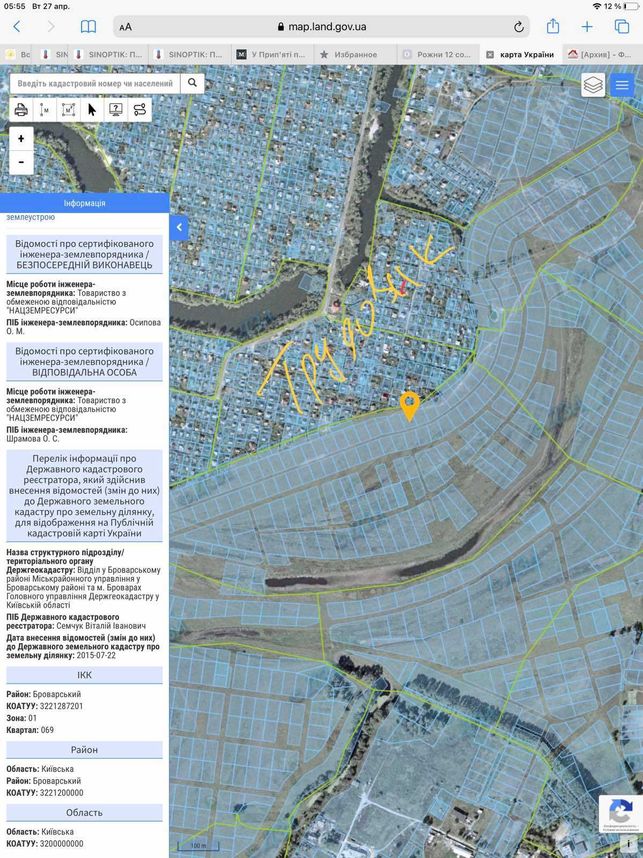The height and width of the screenshot is (858, 643).
Task: Open the info query monitor tool
Action: (115, 109)
